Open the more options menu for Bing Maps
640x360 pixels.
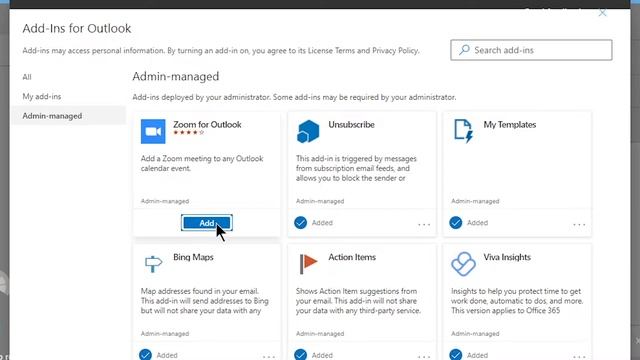pos(269,356)
